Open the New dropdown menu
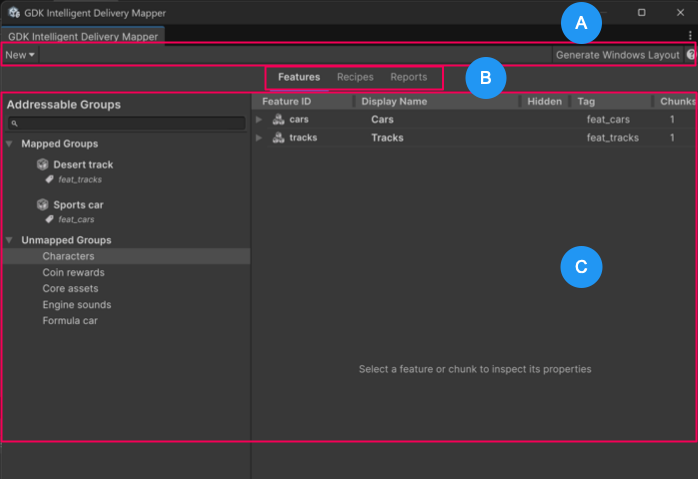This screenshot has height=479, width=698. 20,55
